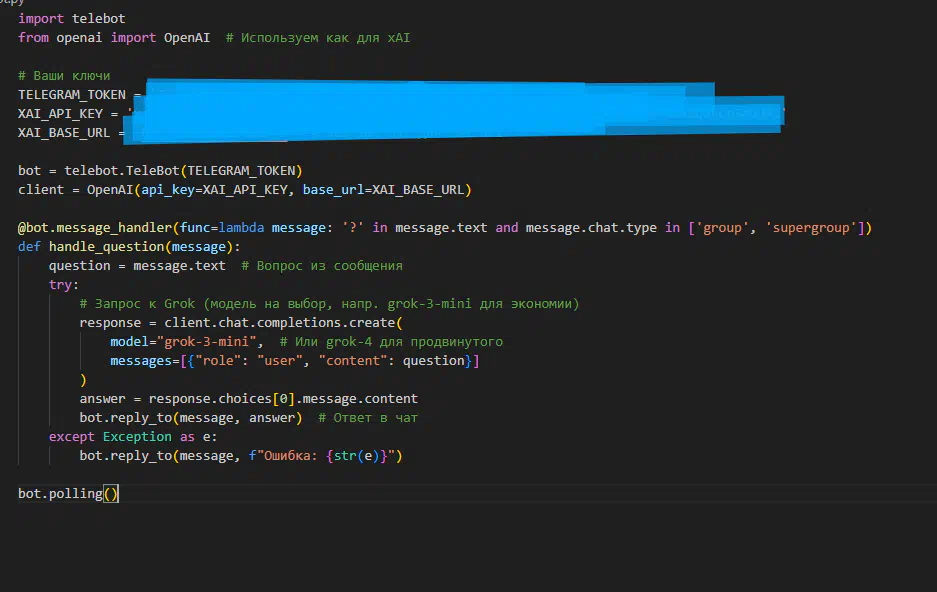Click the '# Ответ в чат' comment
This screenshot has width=937, height=592.
[368, 418]
